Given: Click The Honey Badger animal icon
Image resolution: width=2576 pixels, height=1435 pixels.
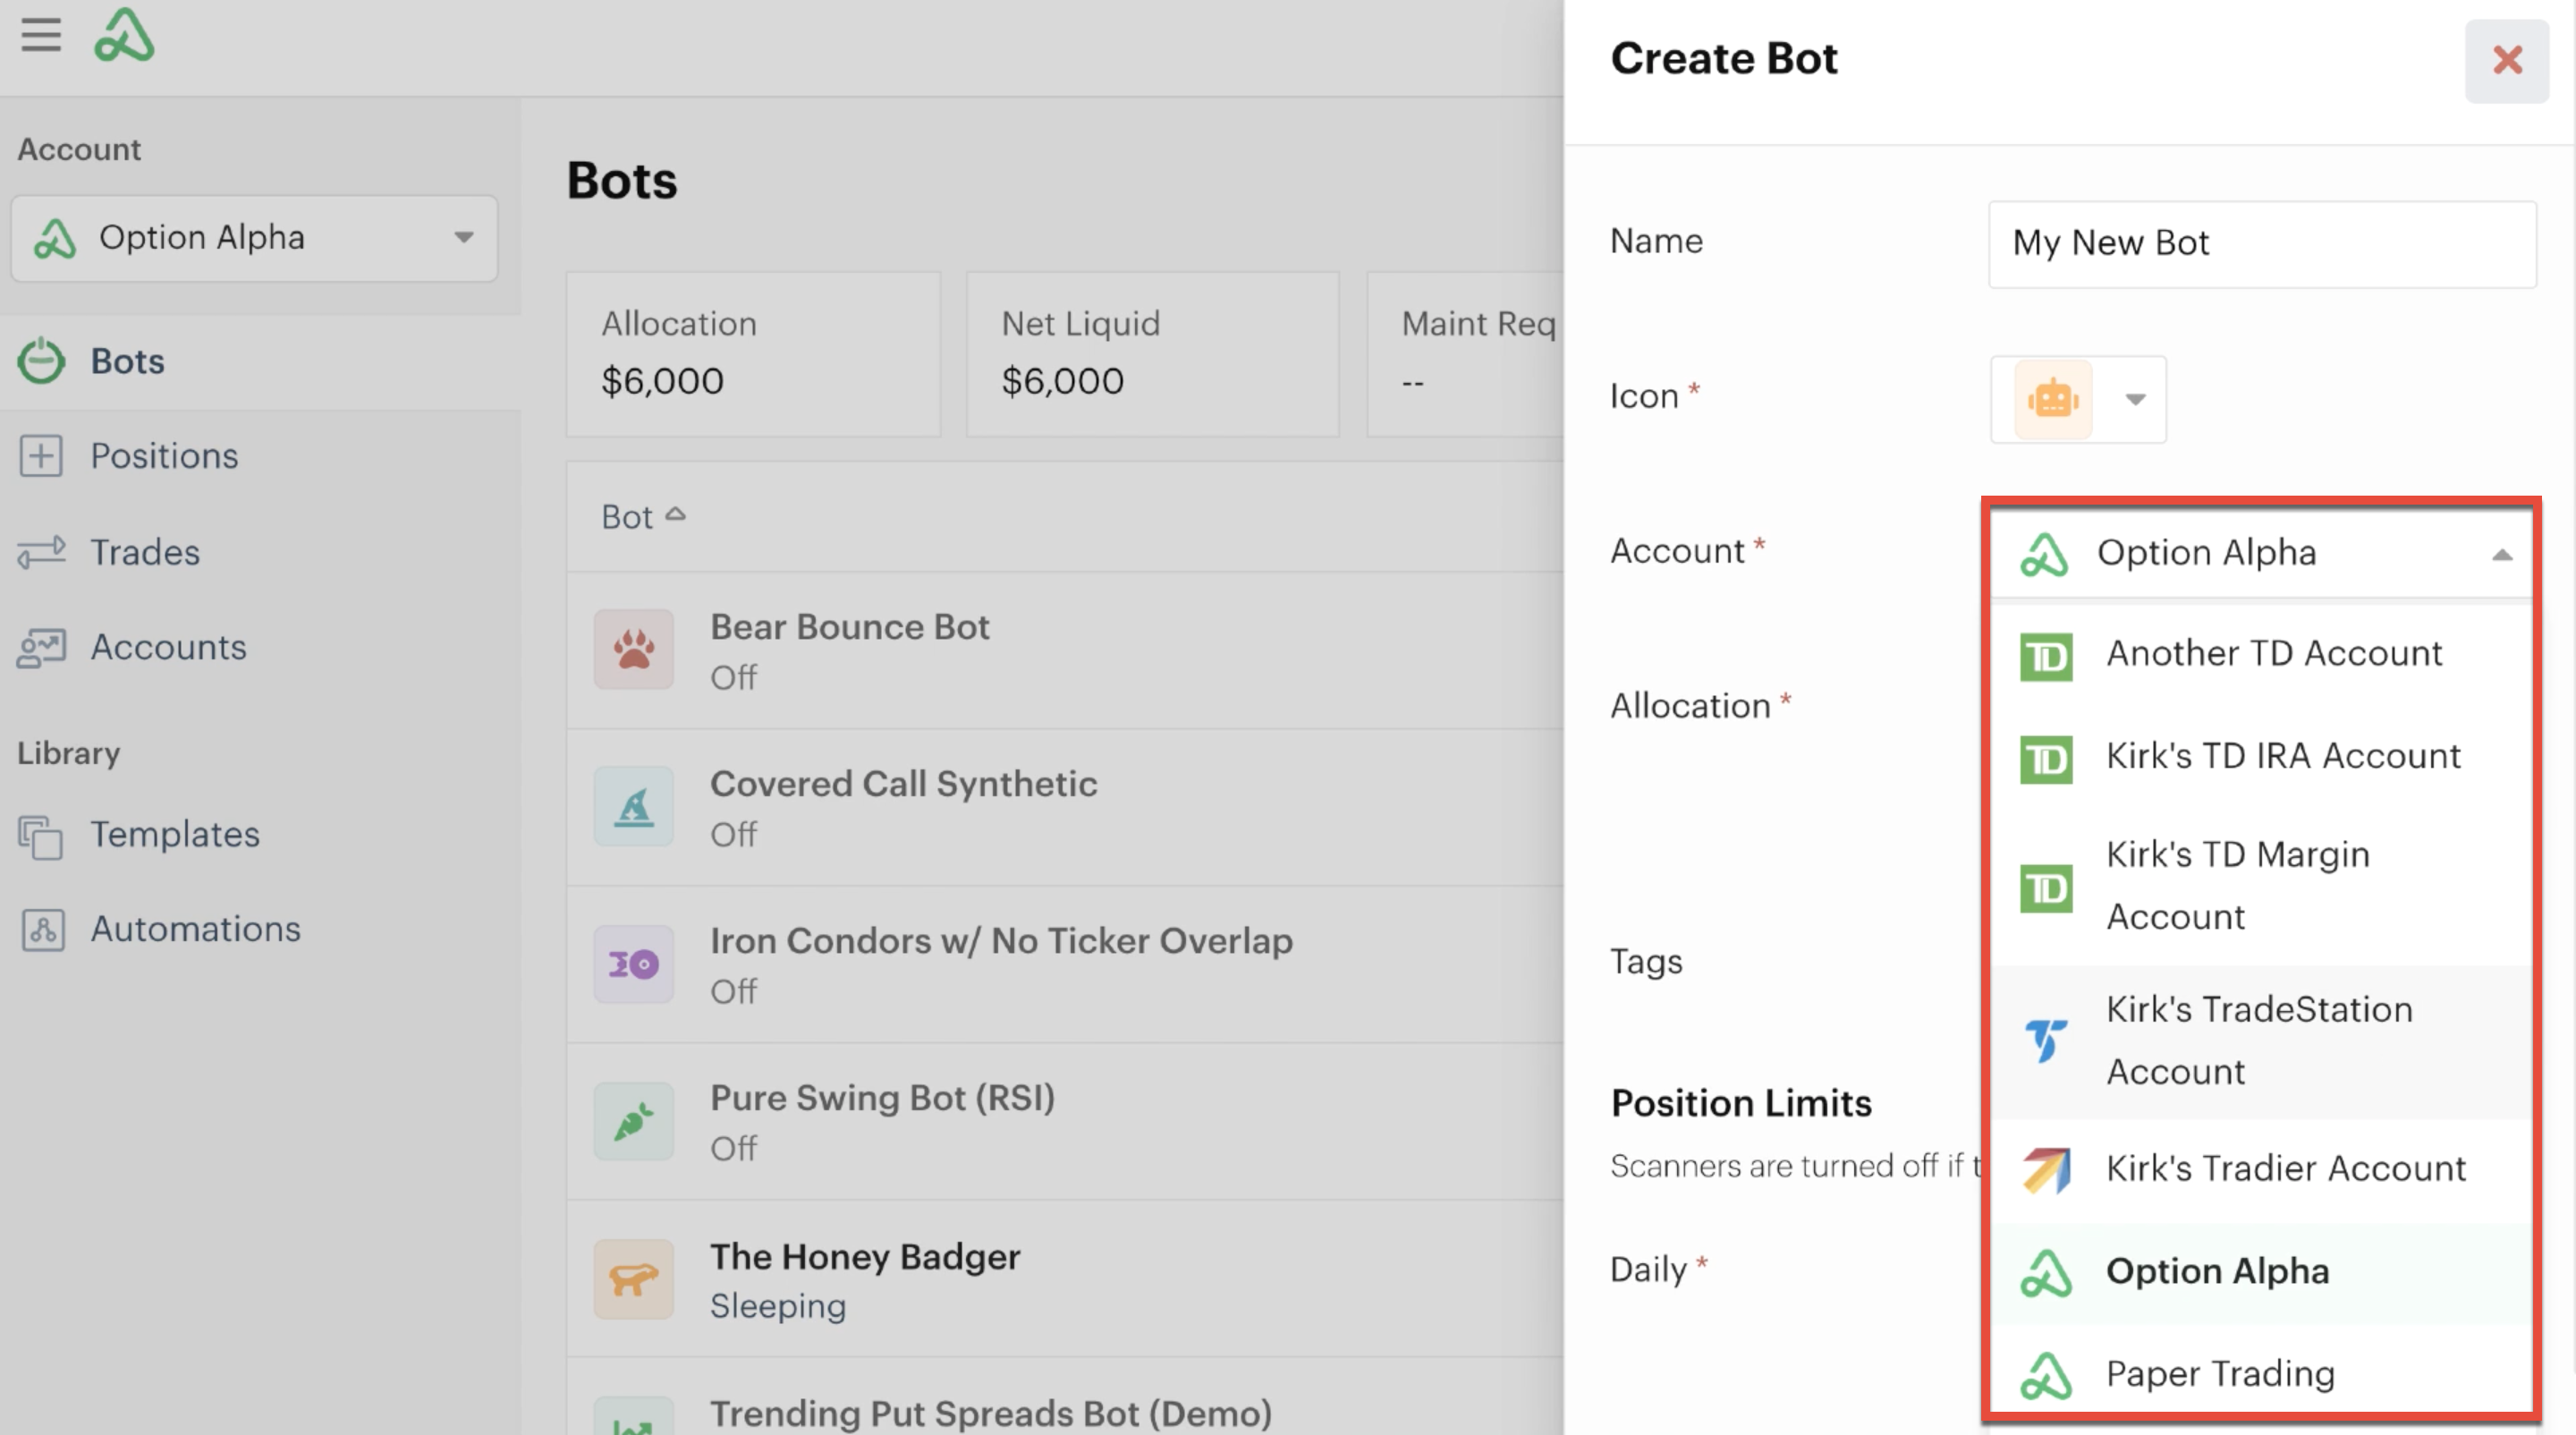Looking at the screenshot, I should 634,1279.
